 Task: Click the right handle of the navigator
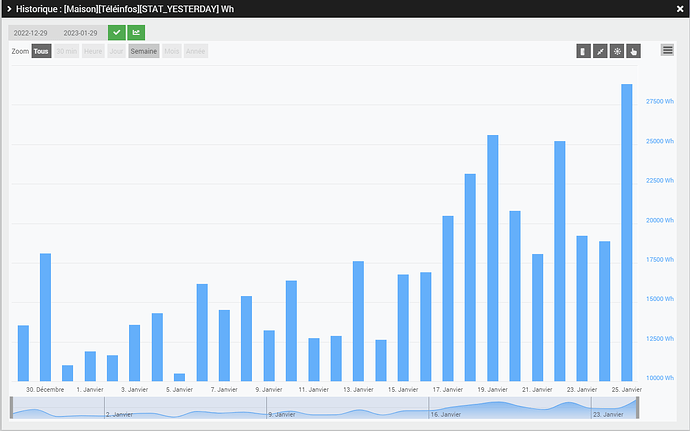pyautogui.click(x=637, y=408)
